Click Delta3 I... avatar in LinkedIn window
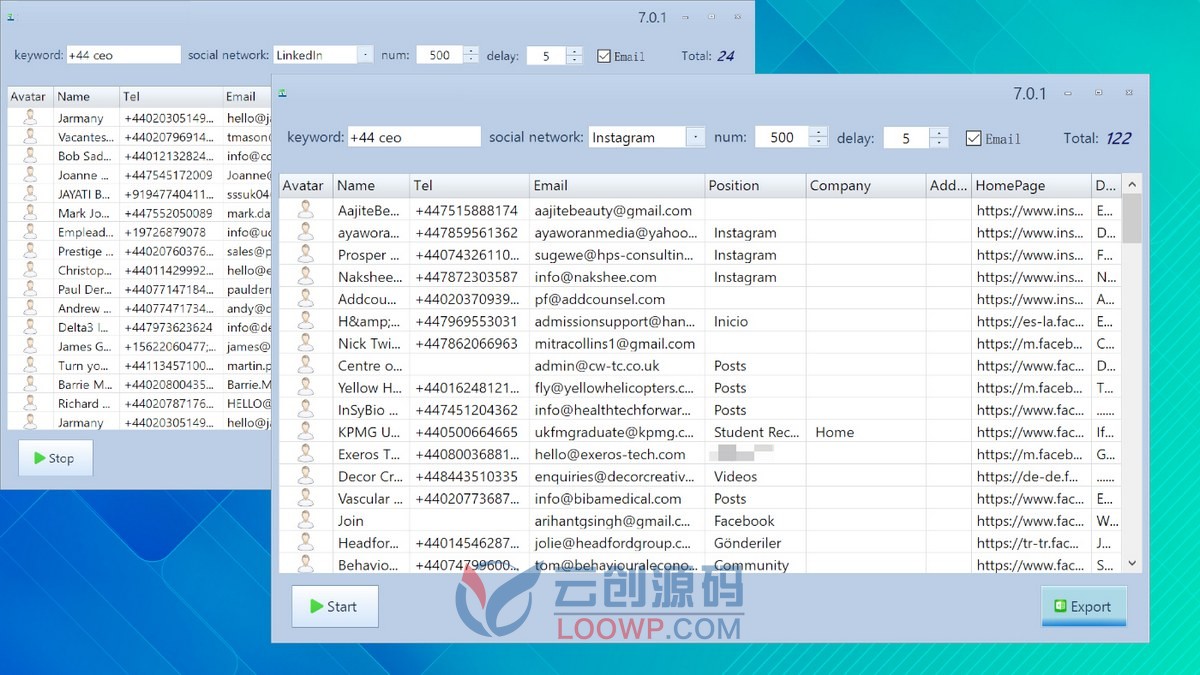Viewport: 1200px width, 675px height. tap(30, 327)
